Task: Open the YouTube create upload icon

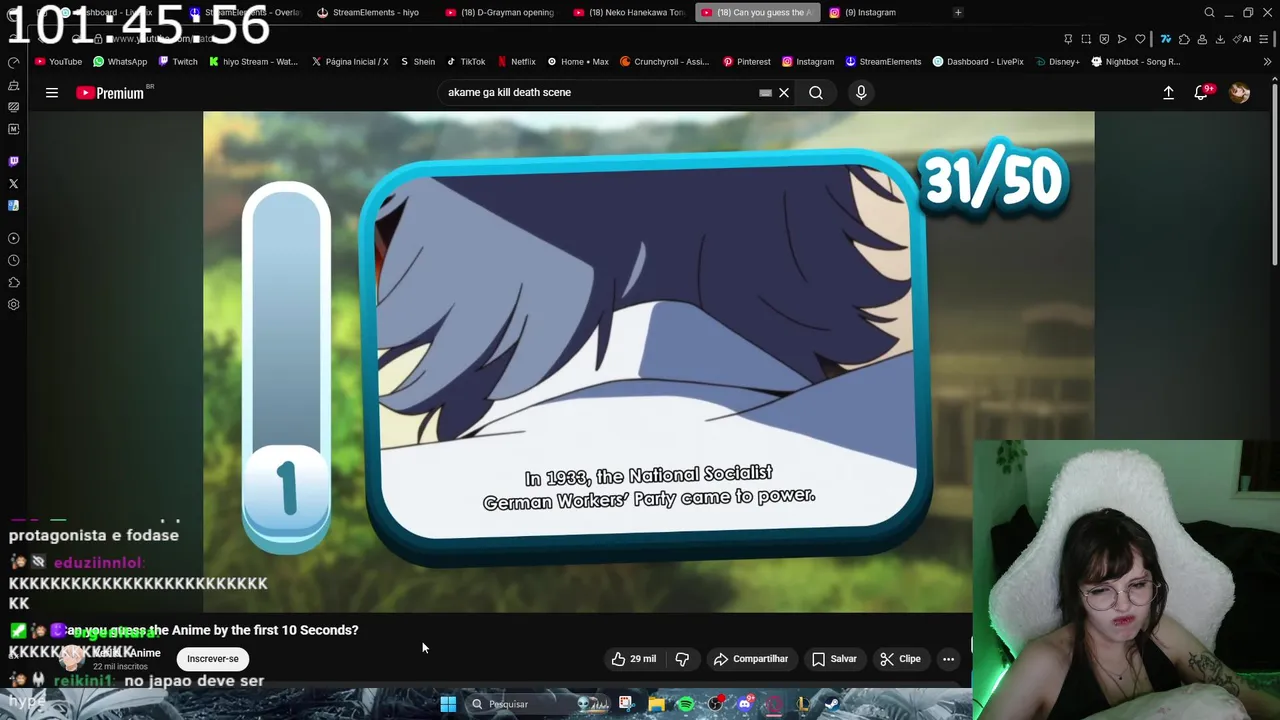Action: (1168, 93)
